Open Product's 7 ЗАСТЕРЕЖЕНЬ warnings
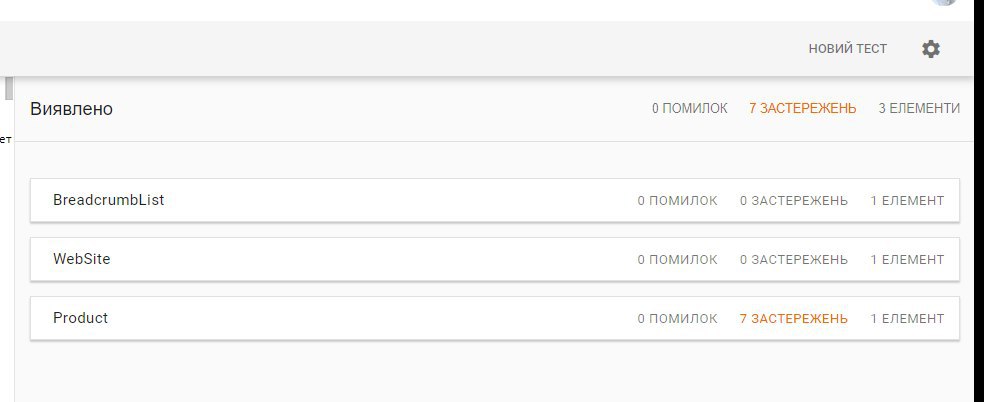The width and height of the screenshot is (984, 402). (793, 319)
